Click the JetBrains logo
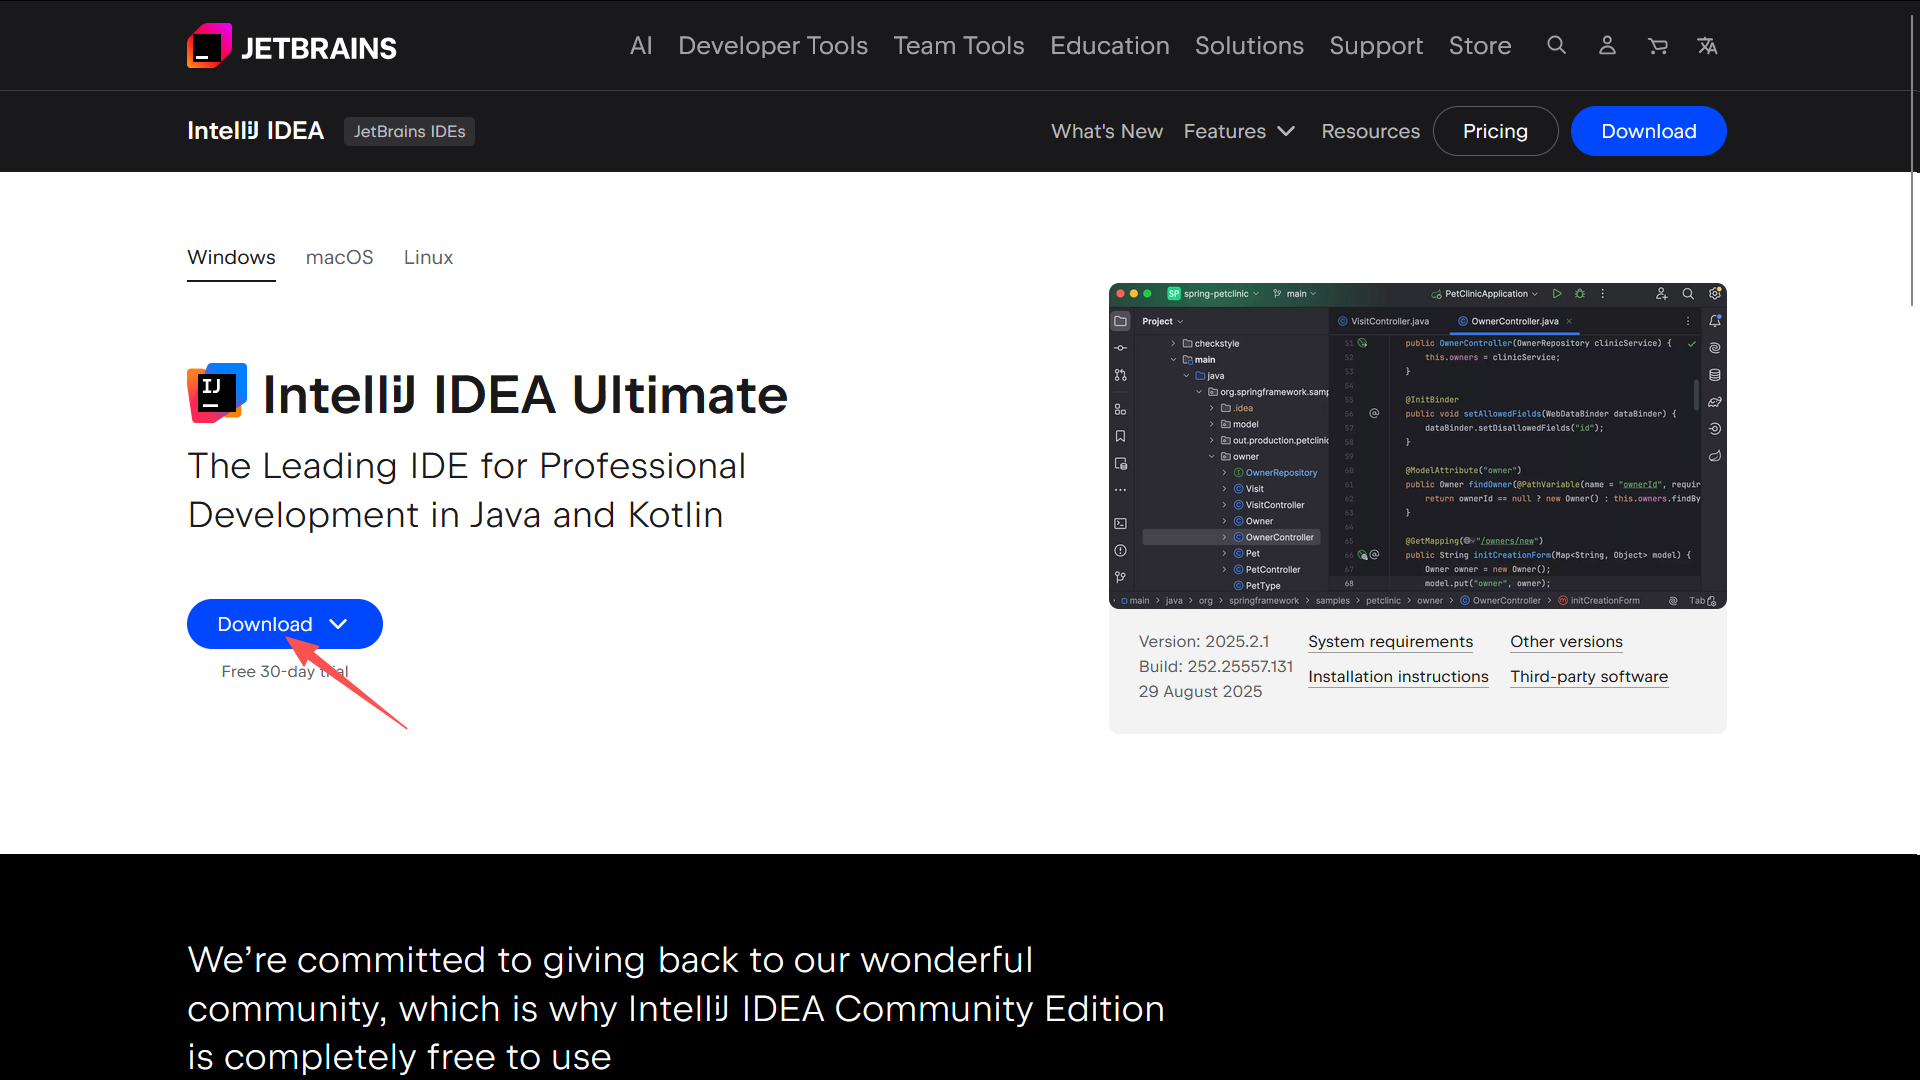 click(x=292, y=46)
